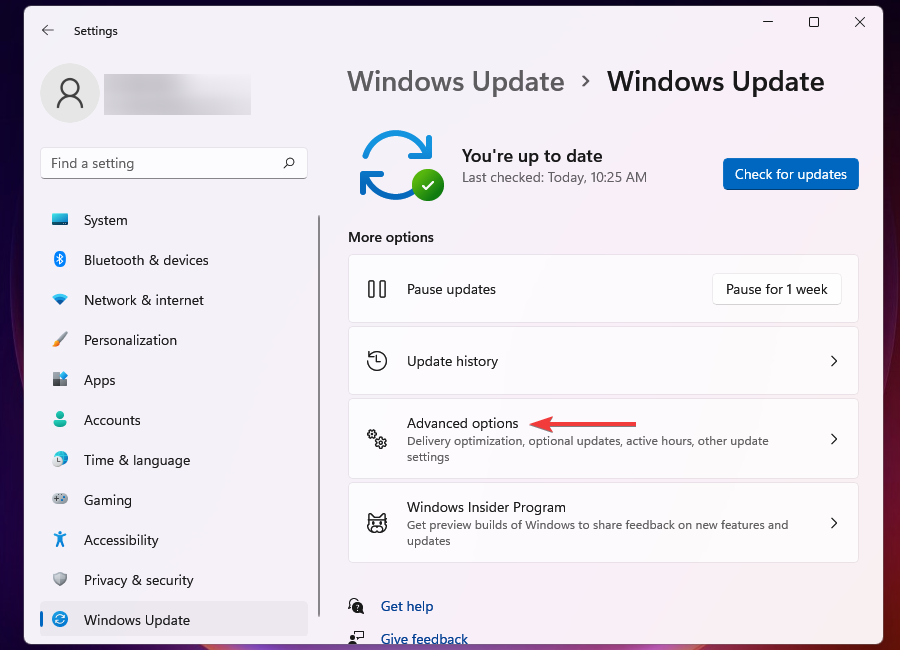Click the Update history label
This screenshot has height=650, width=900.
(452, 361)
